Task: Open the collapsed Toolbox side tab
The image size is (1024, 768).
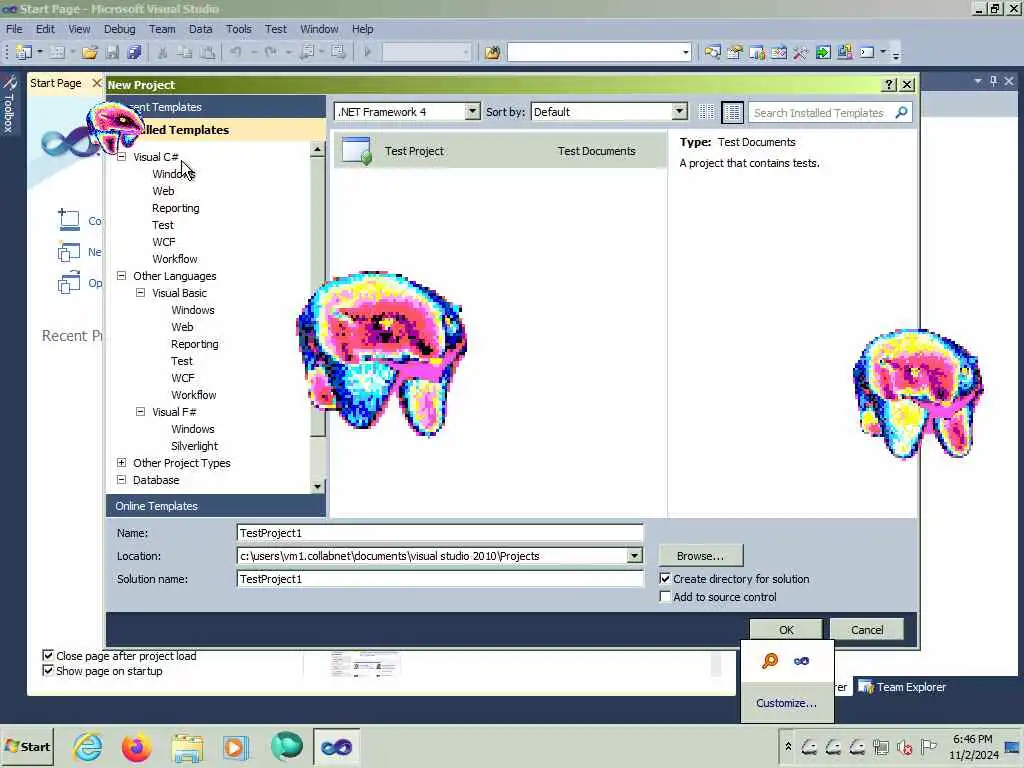Action: [x=9, y=104]
